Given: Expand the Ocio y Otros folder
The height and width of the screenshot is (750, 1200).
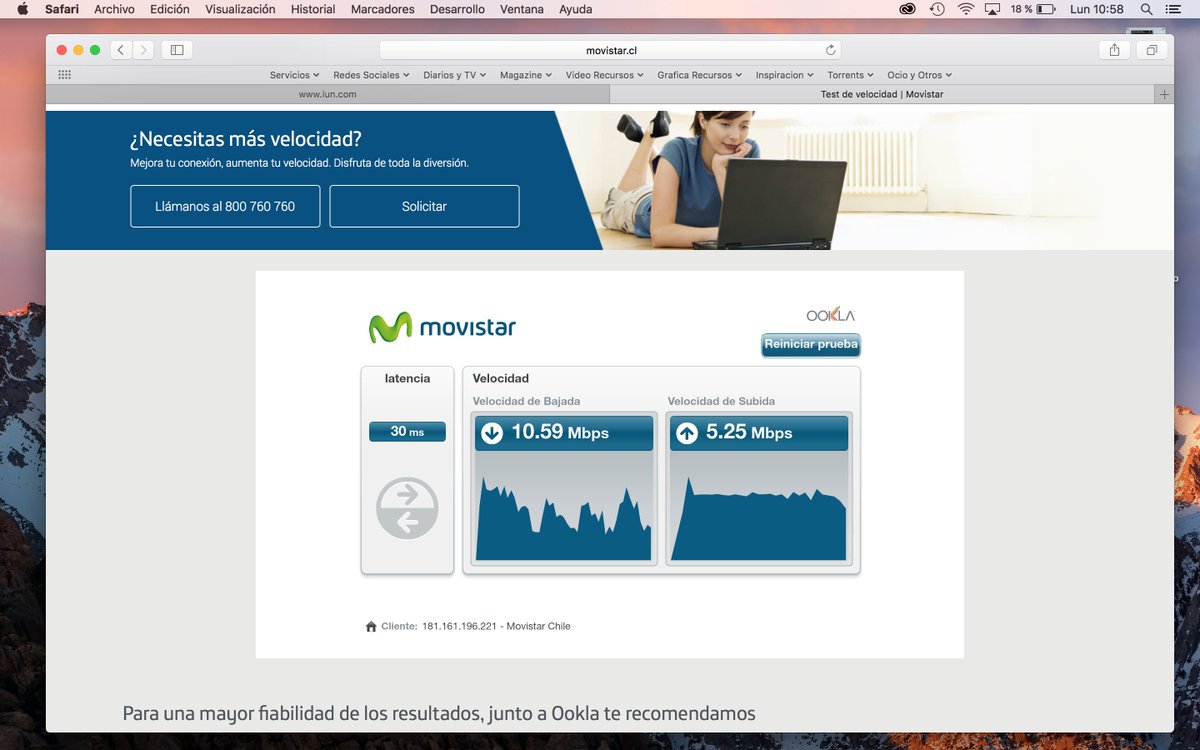Looking at the screenshot, I should (919, 75).
